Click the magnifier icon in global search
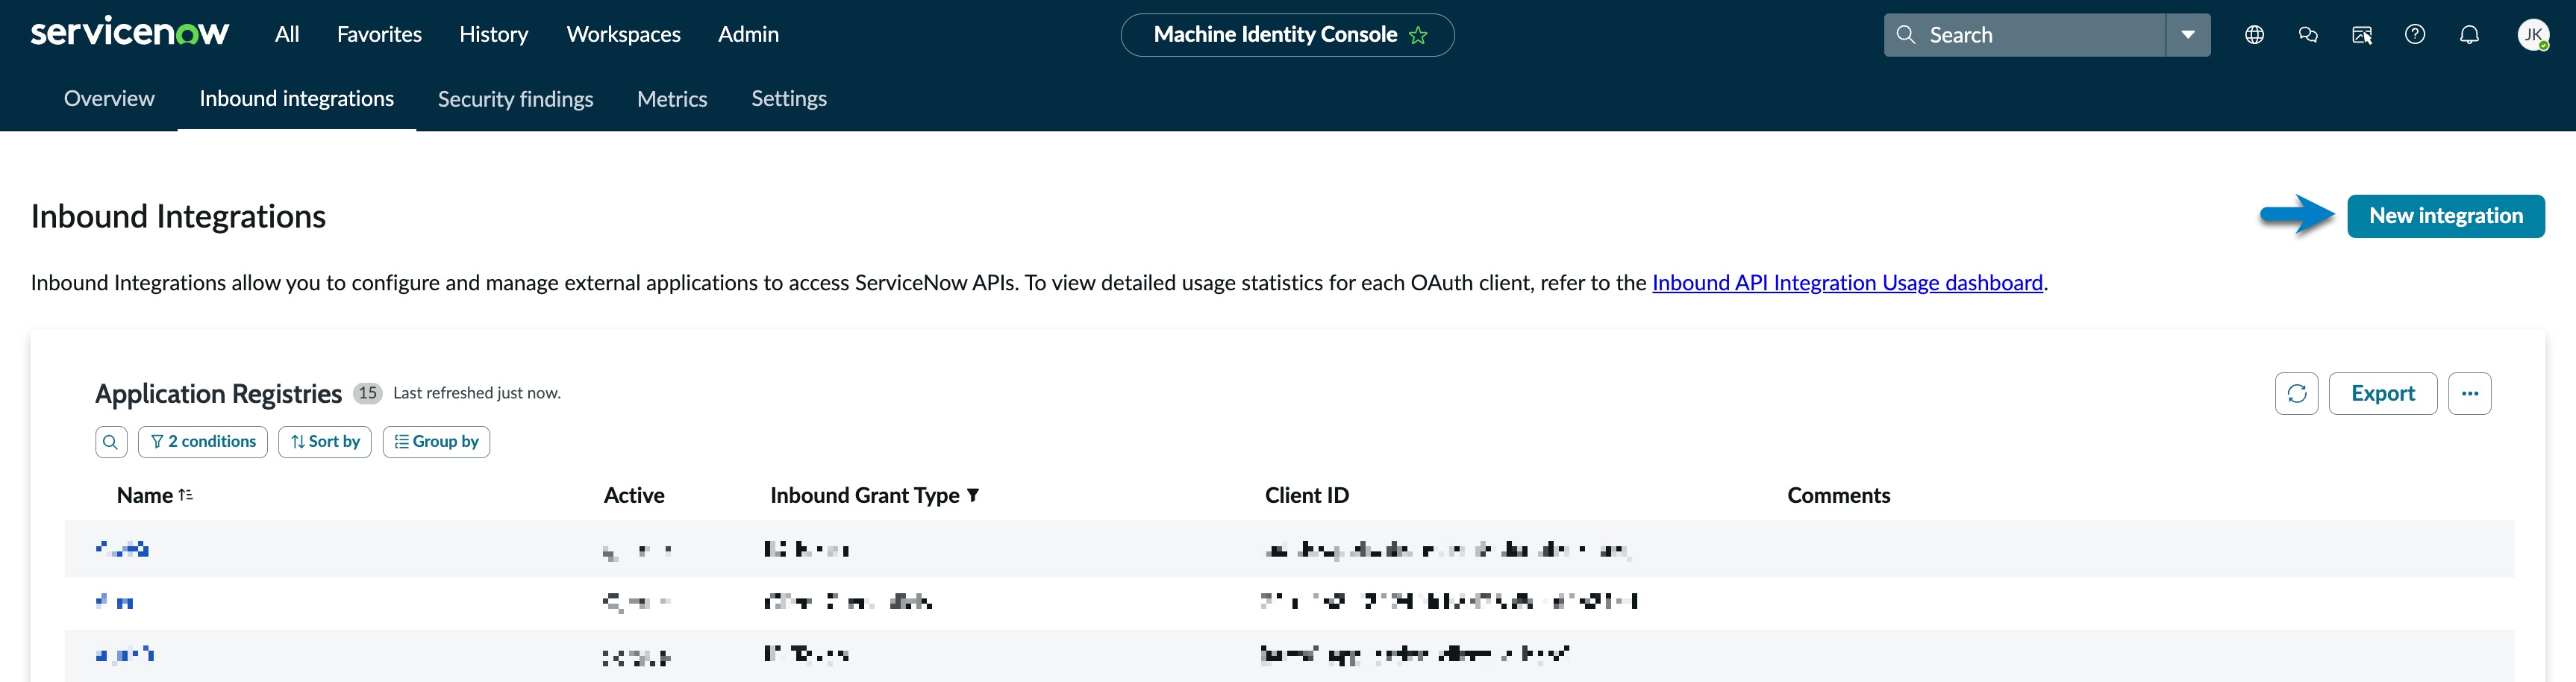This screenshot has width=2576, height=682. point(1906,35)
